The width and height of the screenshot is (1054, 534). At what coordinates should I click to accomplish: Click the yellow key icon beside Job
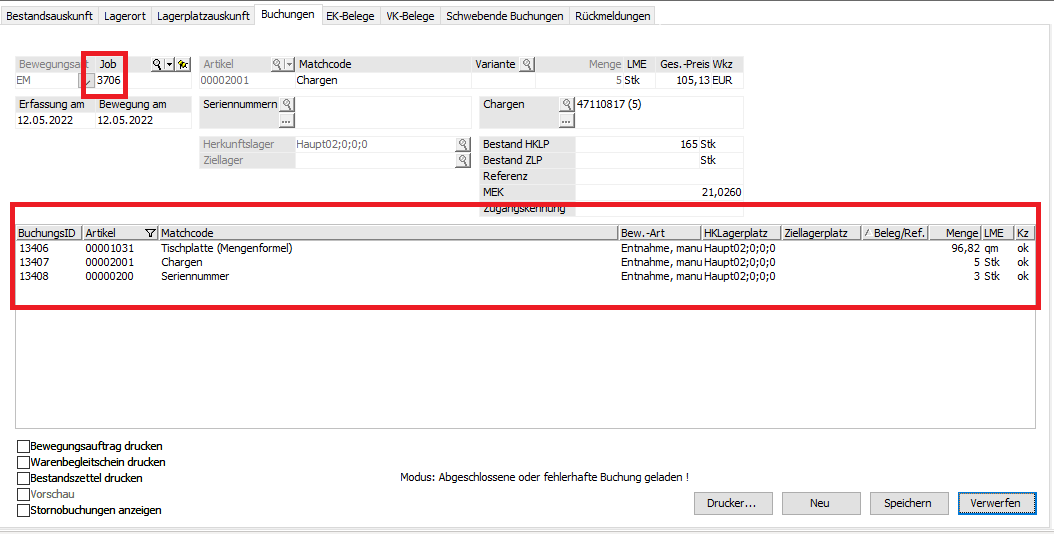click(x=183, y=64)
